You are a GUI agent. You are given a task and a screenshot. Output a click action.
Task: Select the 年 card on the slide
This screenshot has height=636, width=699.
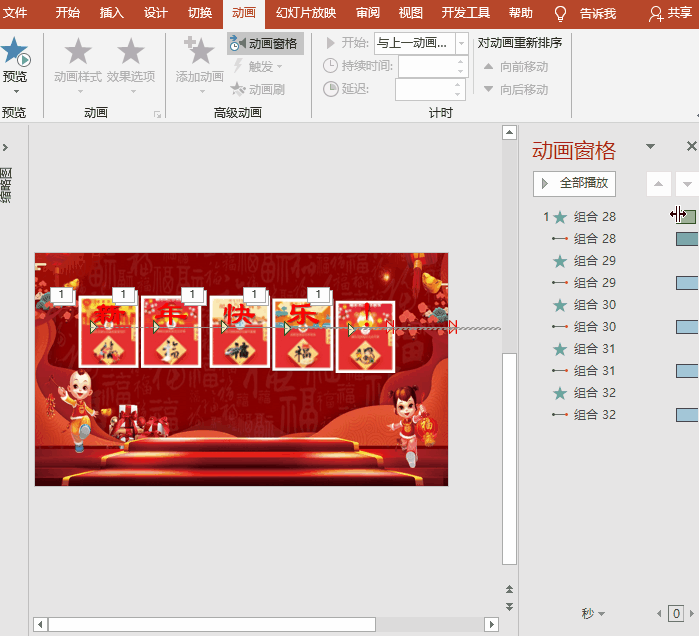click(x=171, y=332)
